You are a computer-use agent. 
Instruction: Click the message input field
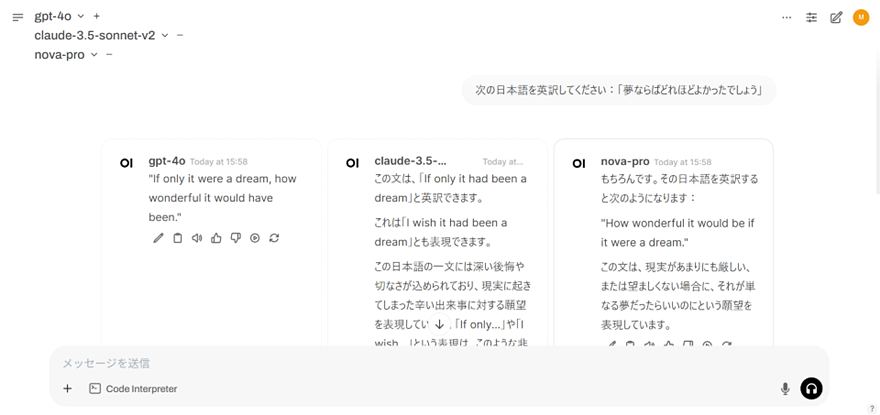tap(400, 363)
